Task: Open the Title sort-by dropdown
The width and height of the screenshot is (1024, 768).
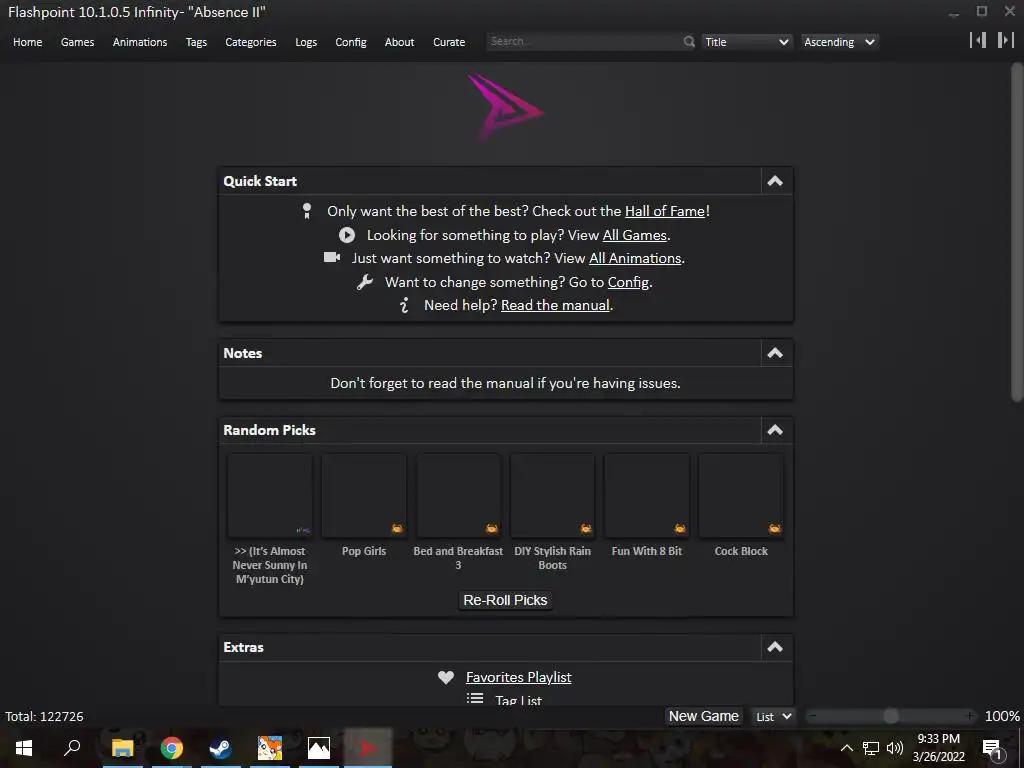Action: tap(747, 42)
